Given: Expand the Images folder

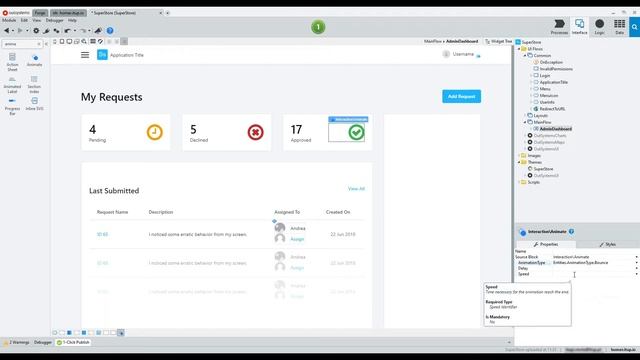Looking at the screenshot, I should point(519,156).
